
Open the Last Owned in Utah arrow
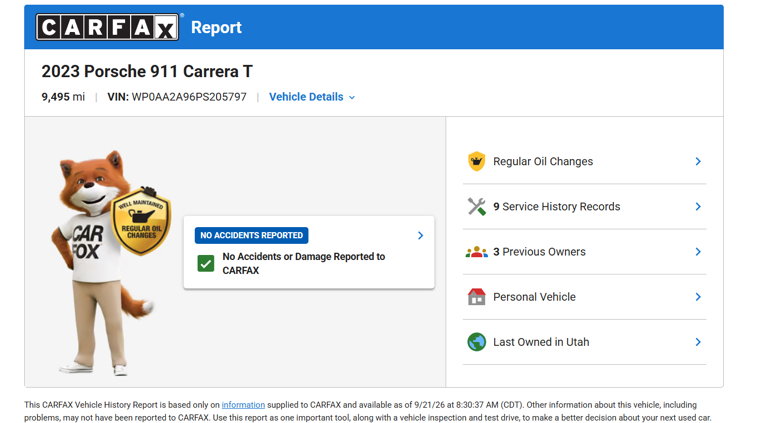click(698, 342)
